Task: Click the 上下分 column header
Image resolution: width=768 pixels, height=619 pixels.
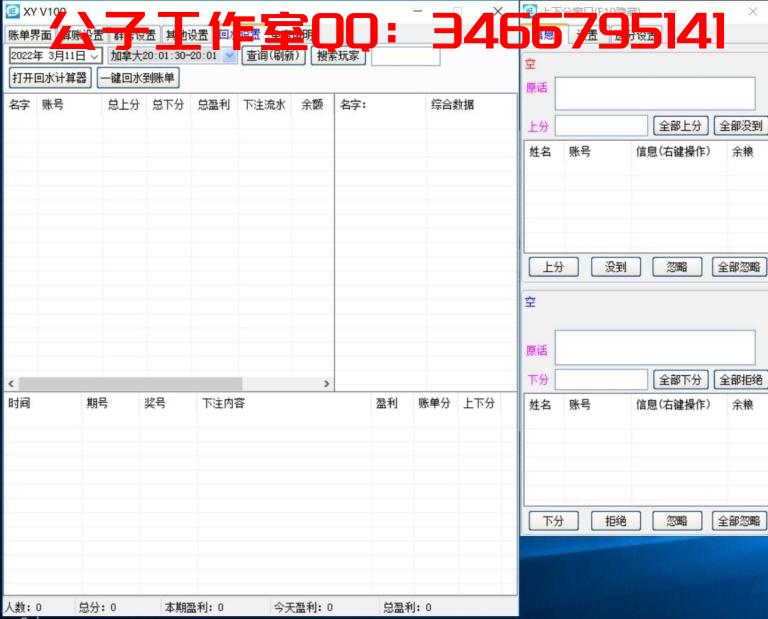Action: click(479, 403)
